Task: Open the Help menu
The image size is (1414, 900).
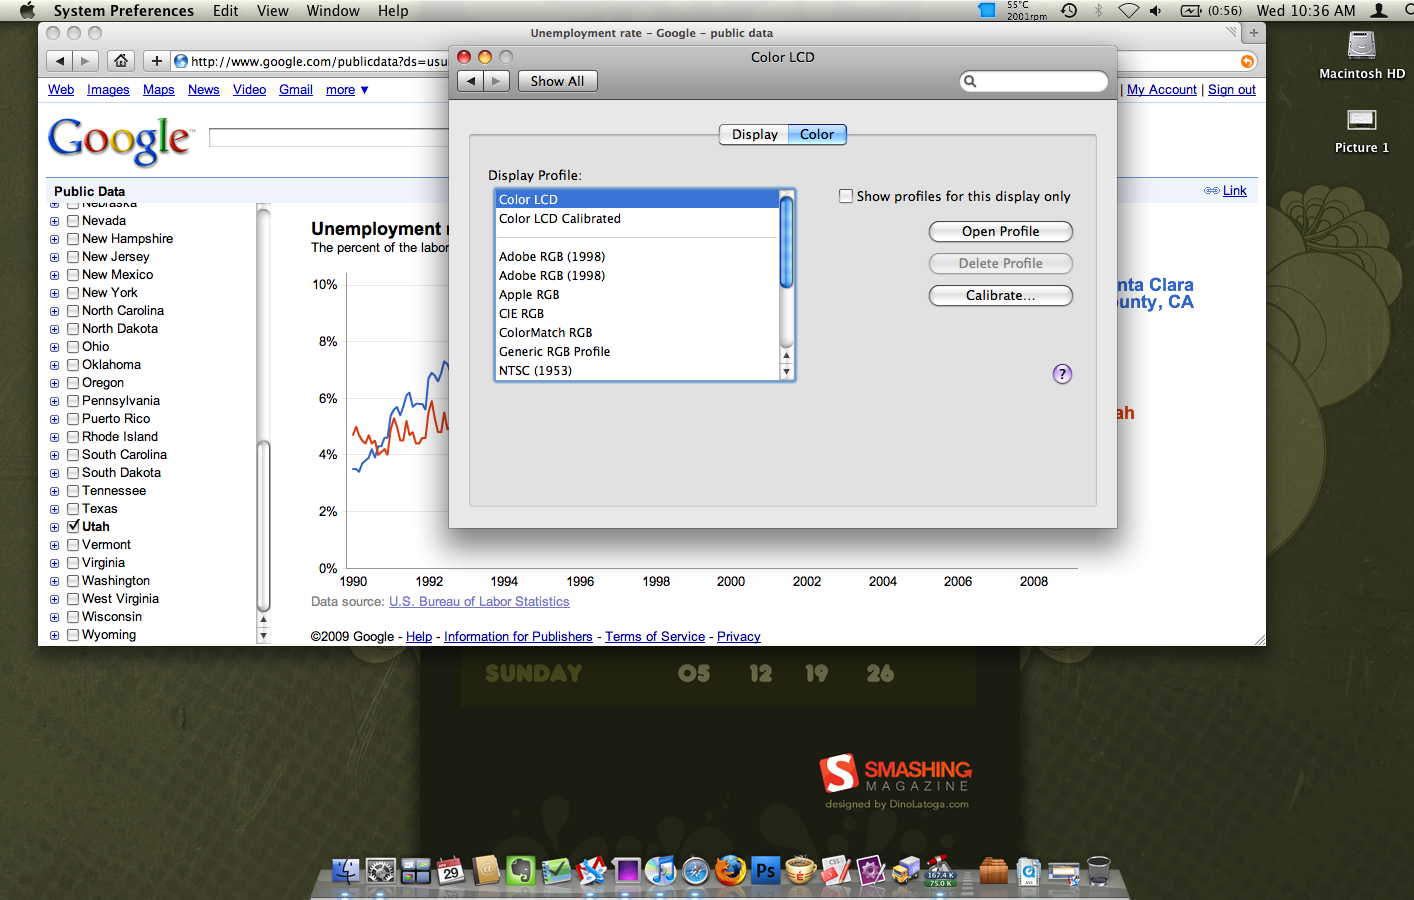Action: tap(393, 11)
